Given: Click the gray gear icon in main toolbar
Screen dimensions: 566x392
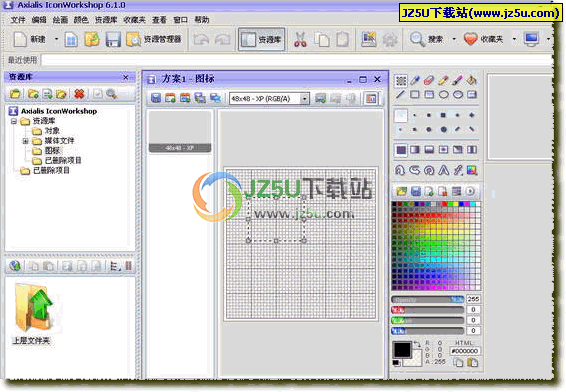Looking at the screenshot, I should click(390, 39).
